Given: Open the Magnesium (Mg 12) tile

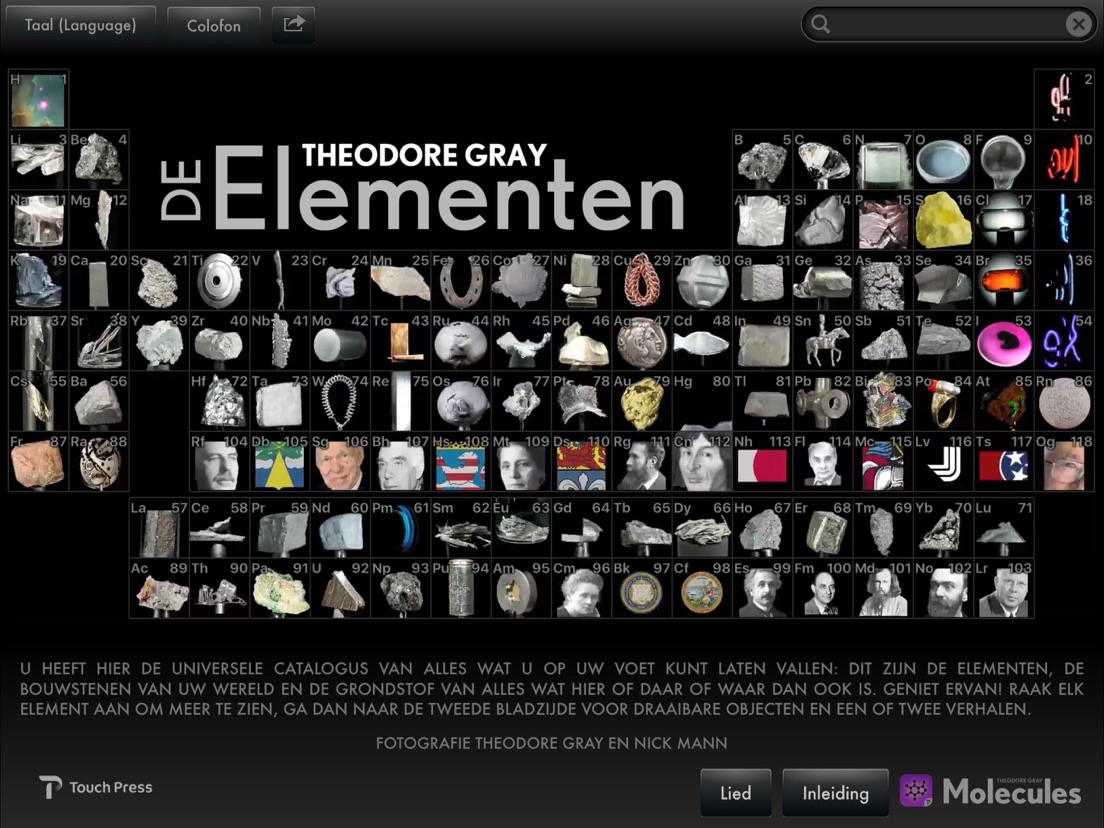Looking at the screenshot, I should (x=99, y=220).
